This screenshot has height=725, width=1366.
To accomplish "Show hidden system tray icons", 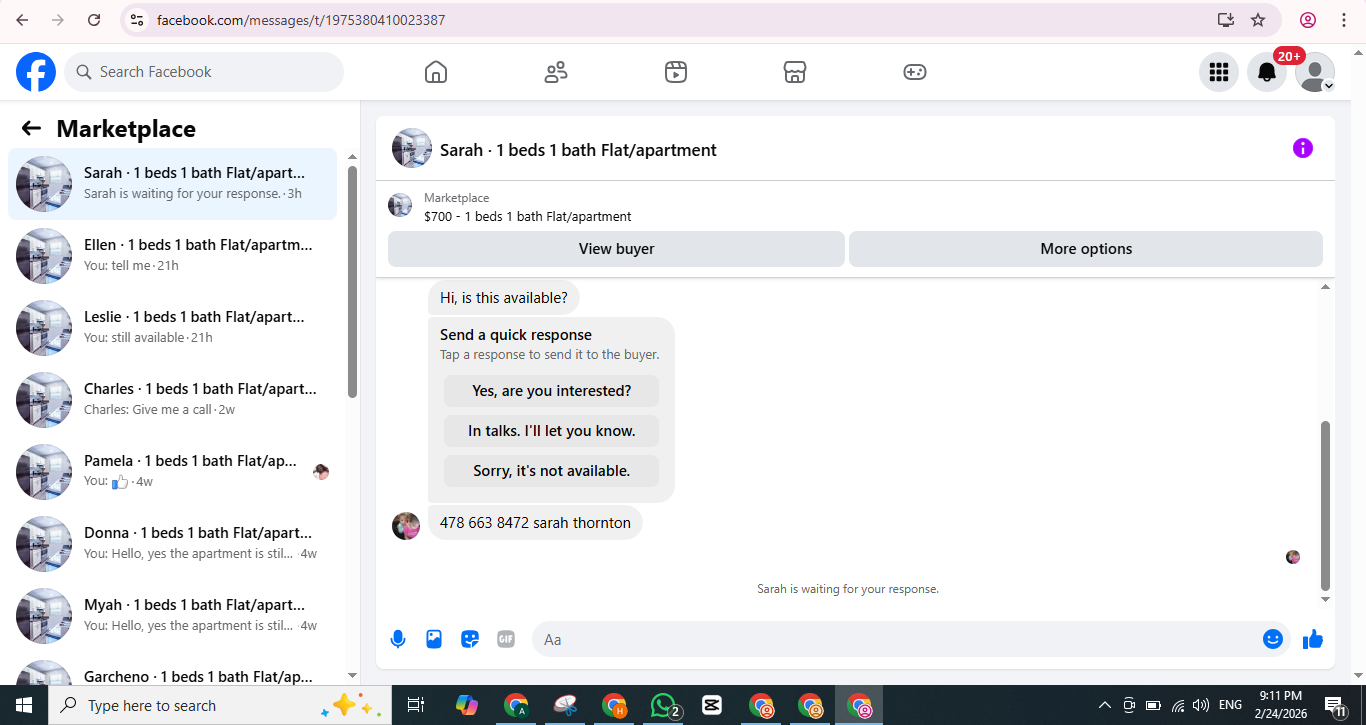I will (1104, 705).
